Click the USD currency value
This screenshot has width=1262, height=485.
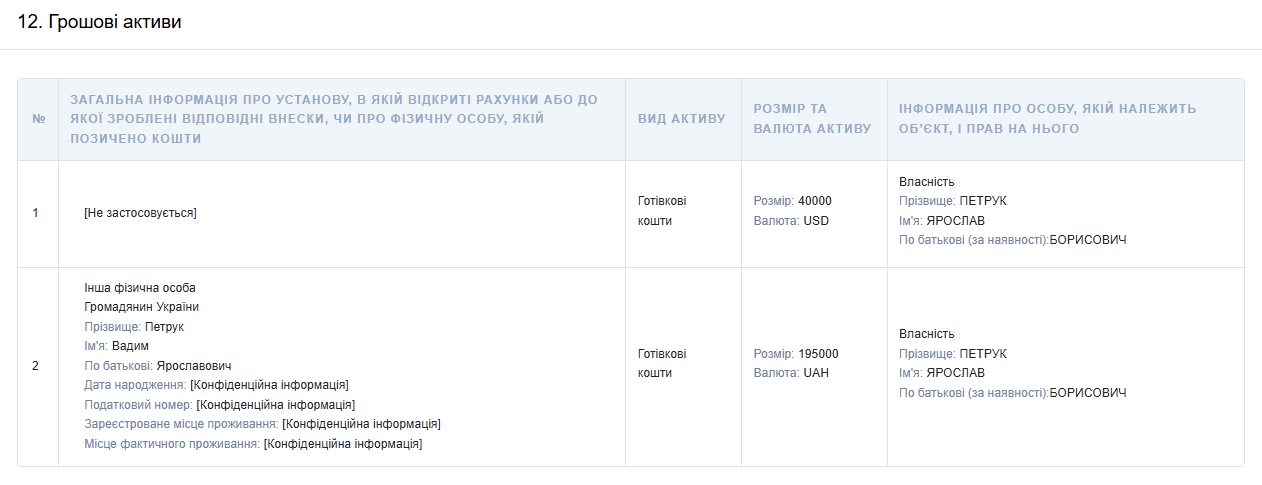(816, 221)
